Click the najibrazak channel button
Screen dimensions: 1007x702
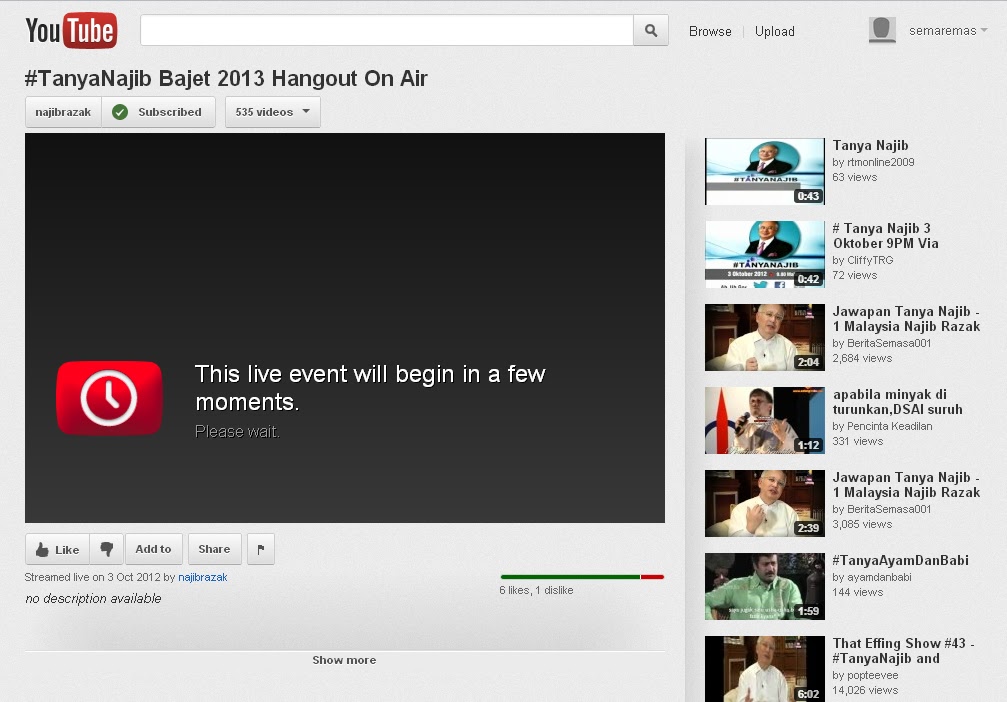[63, 112]
